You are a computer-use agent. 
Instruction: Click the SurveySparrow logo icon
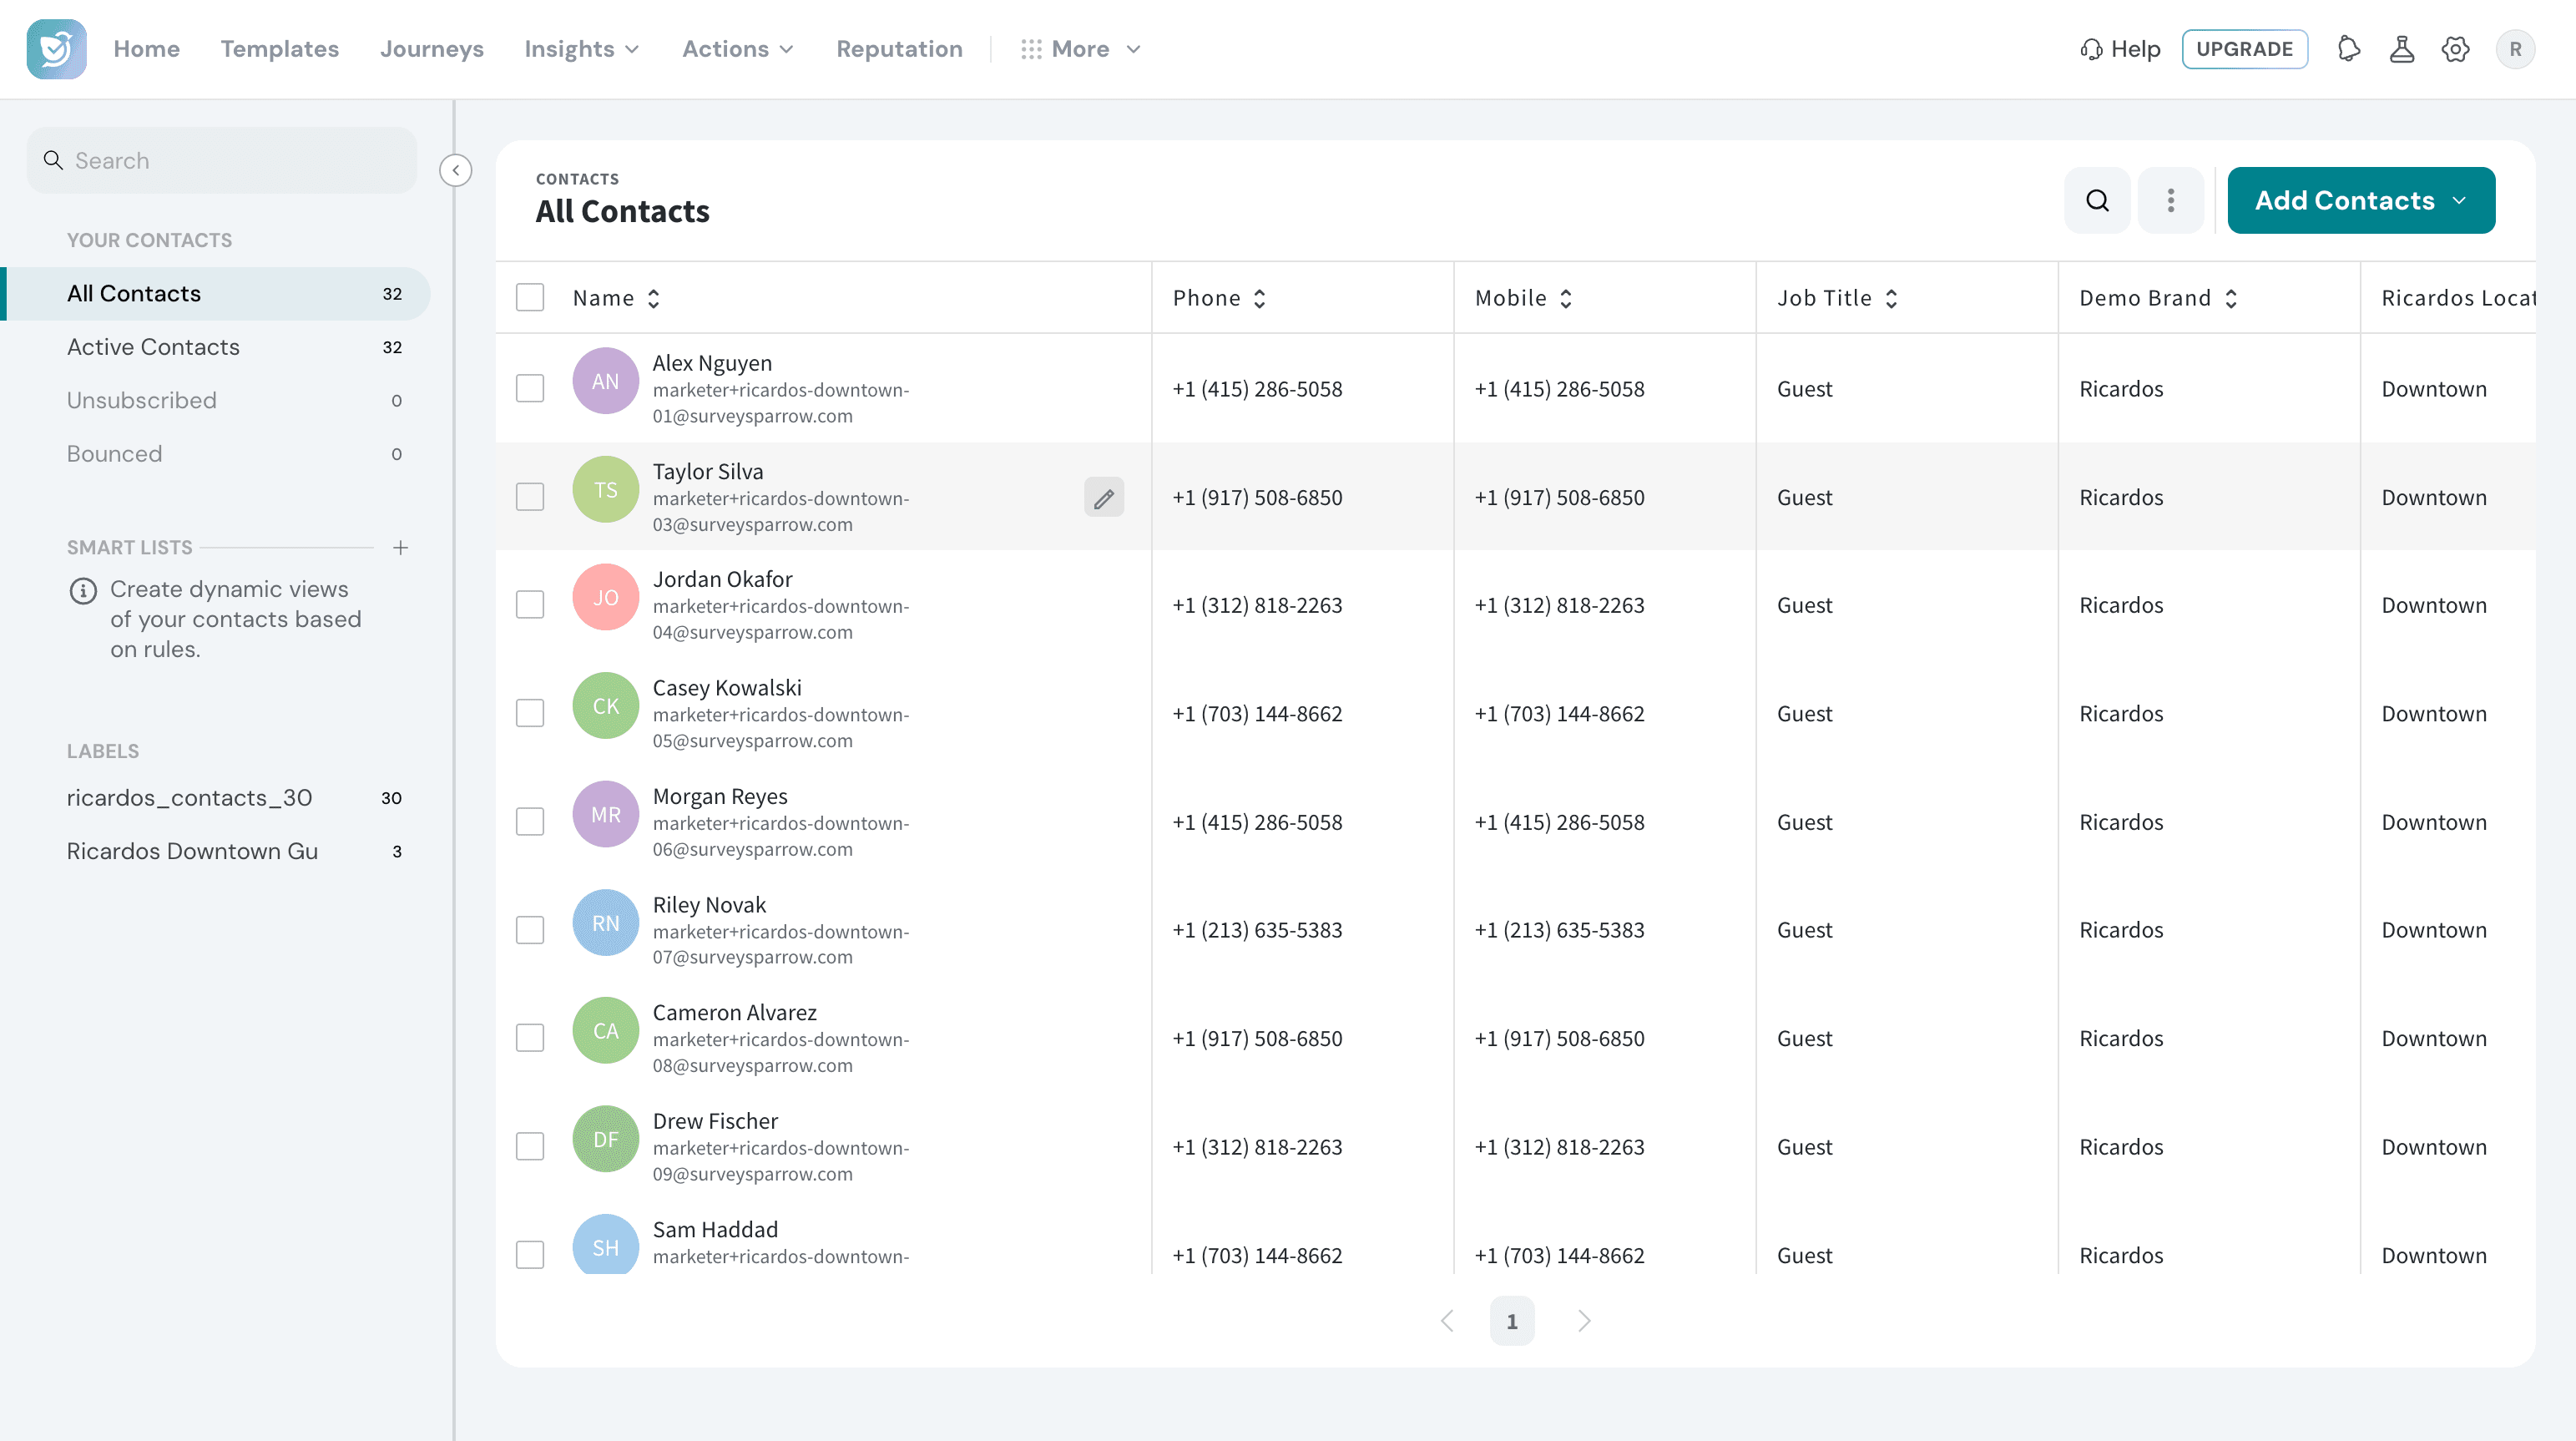point(56,49)
